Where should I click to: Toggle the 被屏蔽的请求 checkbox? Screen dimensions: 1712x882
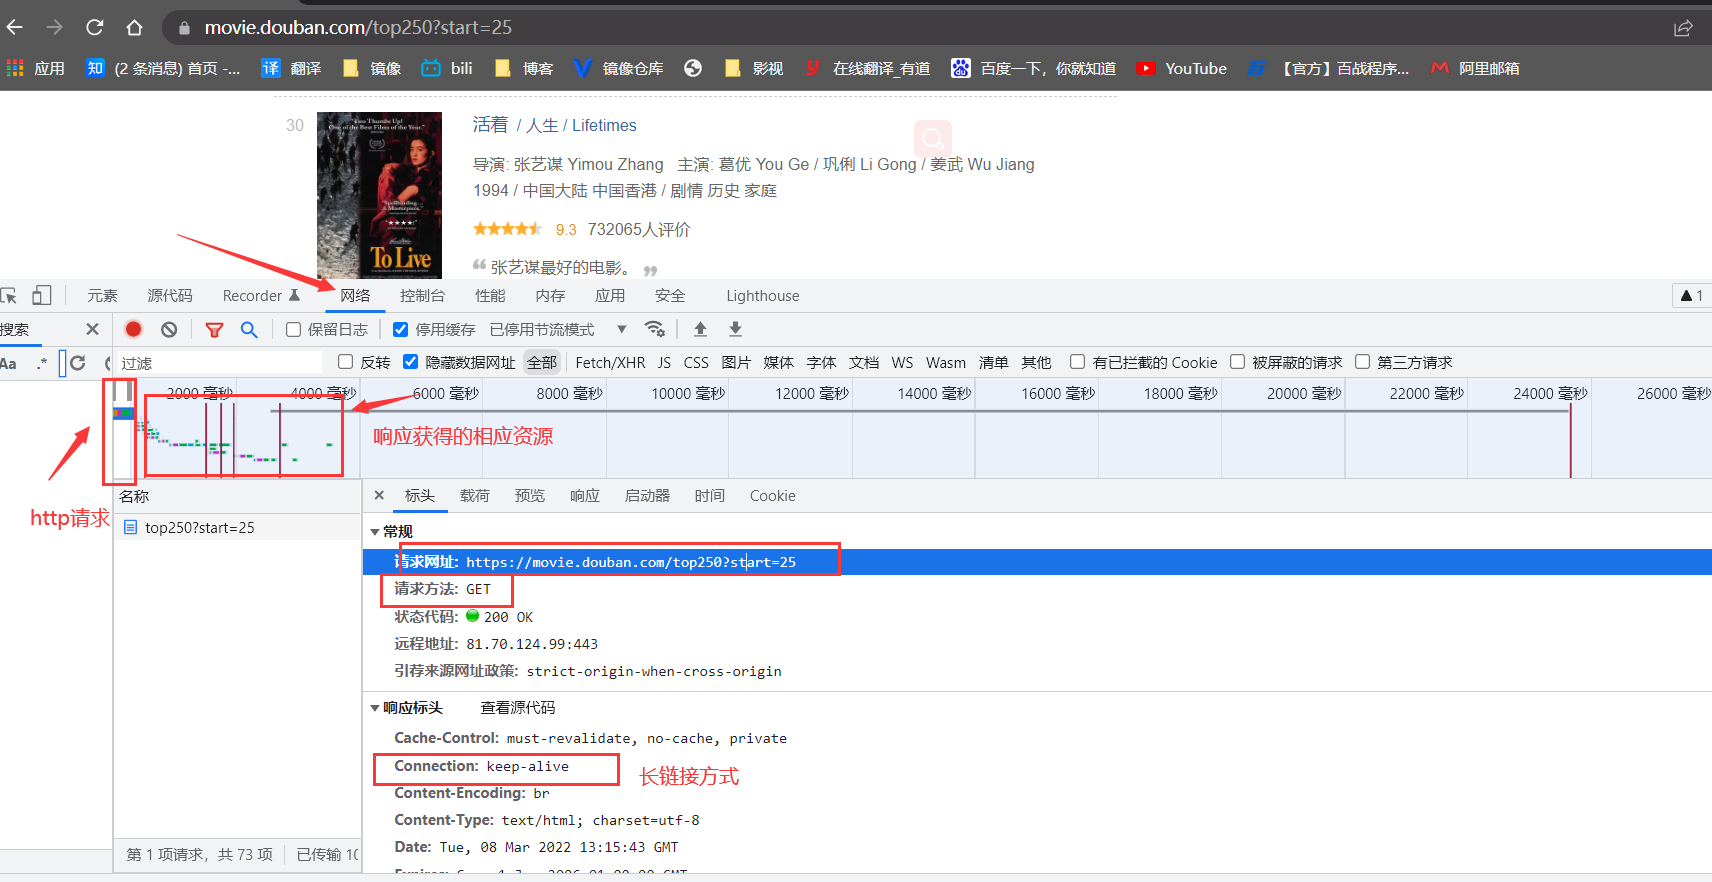[x=1237, y=362]
